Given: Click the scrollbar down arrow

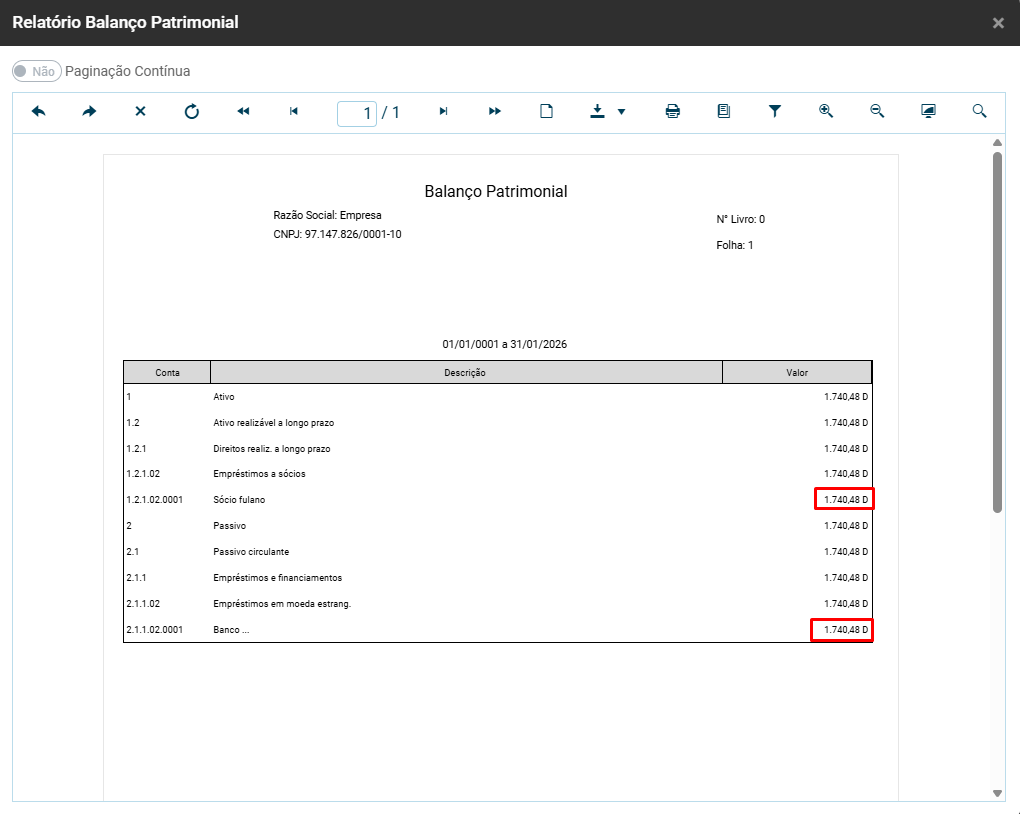Looking at the screenshot, I should 997,793.
